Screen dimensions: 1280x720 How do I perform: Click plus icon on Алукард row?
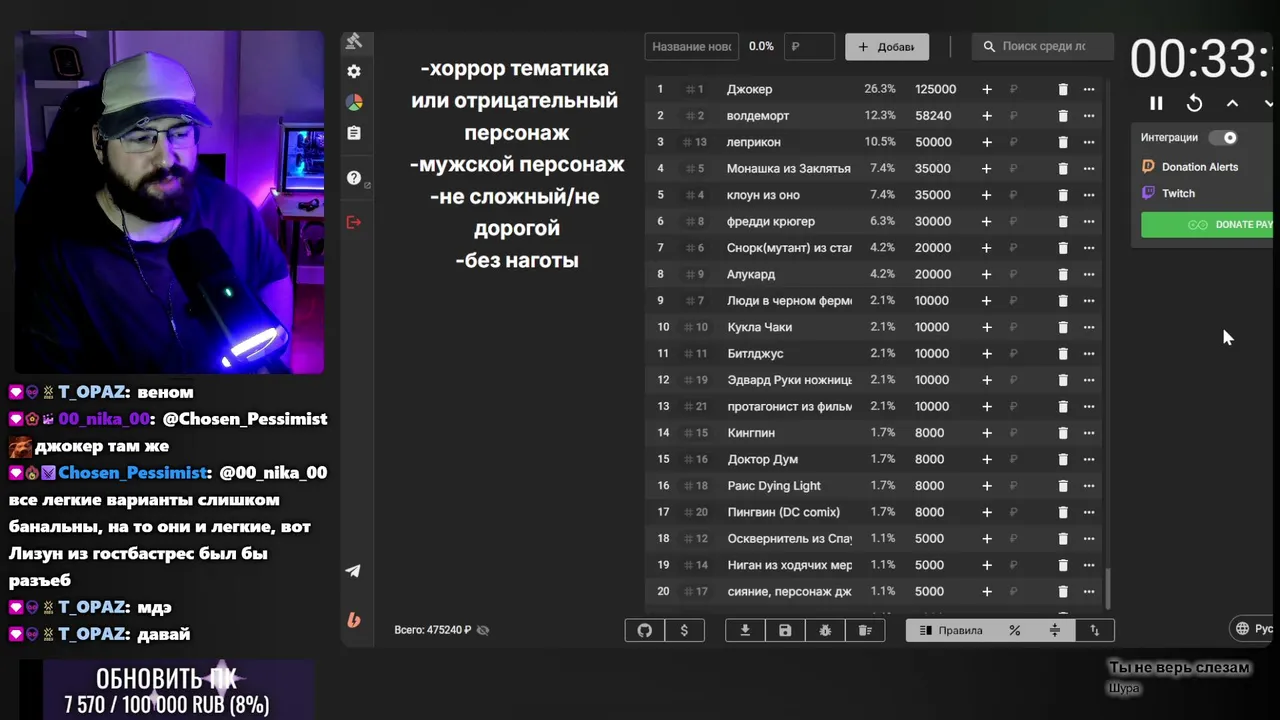987,274
